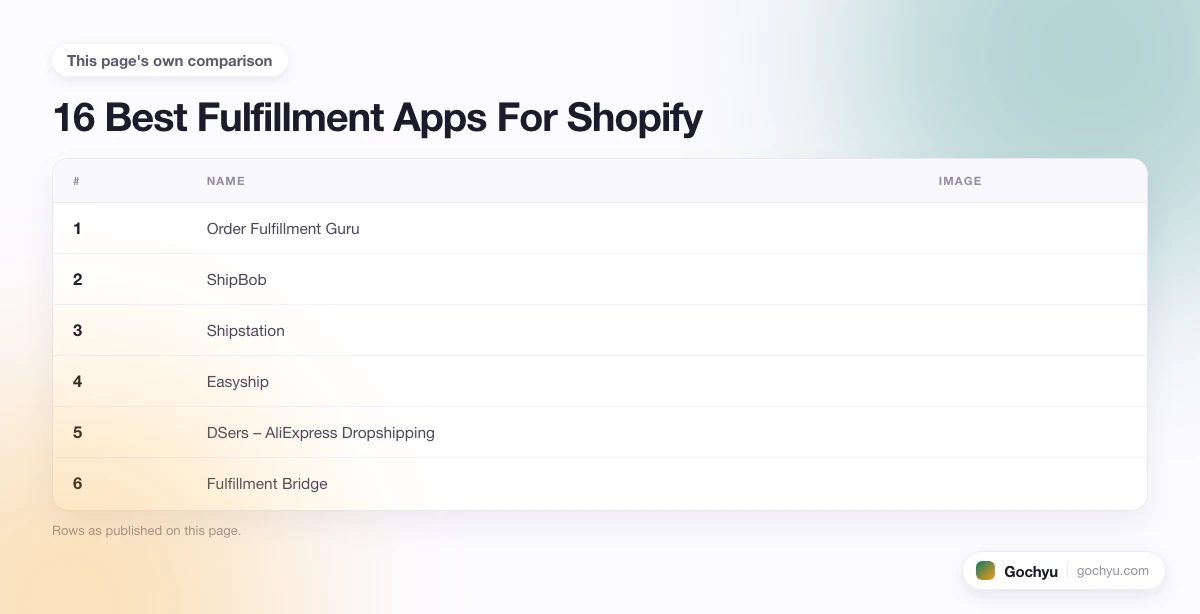Click rank number 4 cell
The height and width of the screenshot is (614, 1200).
click(77, 382)
